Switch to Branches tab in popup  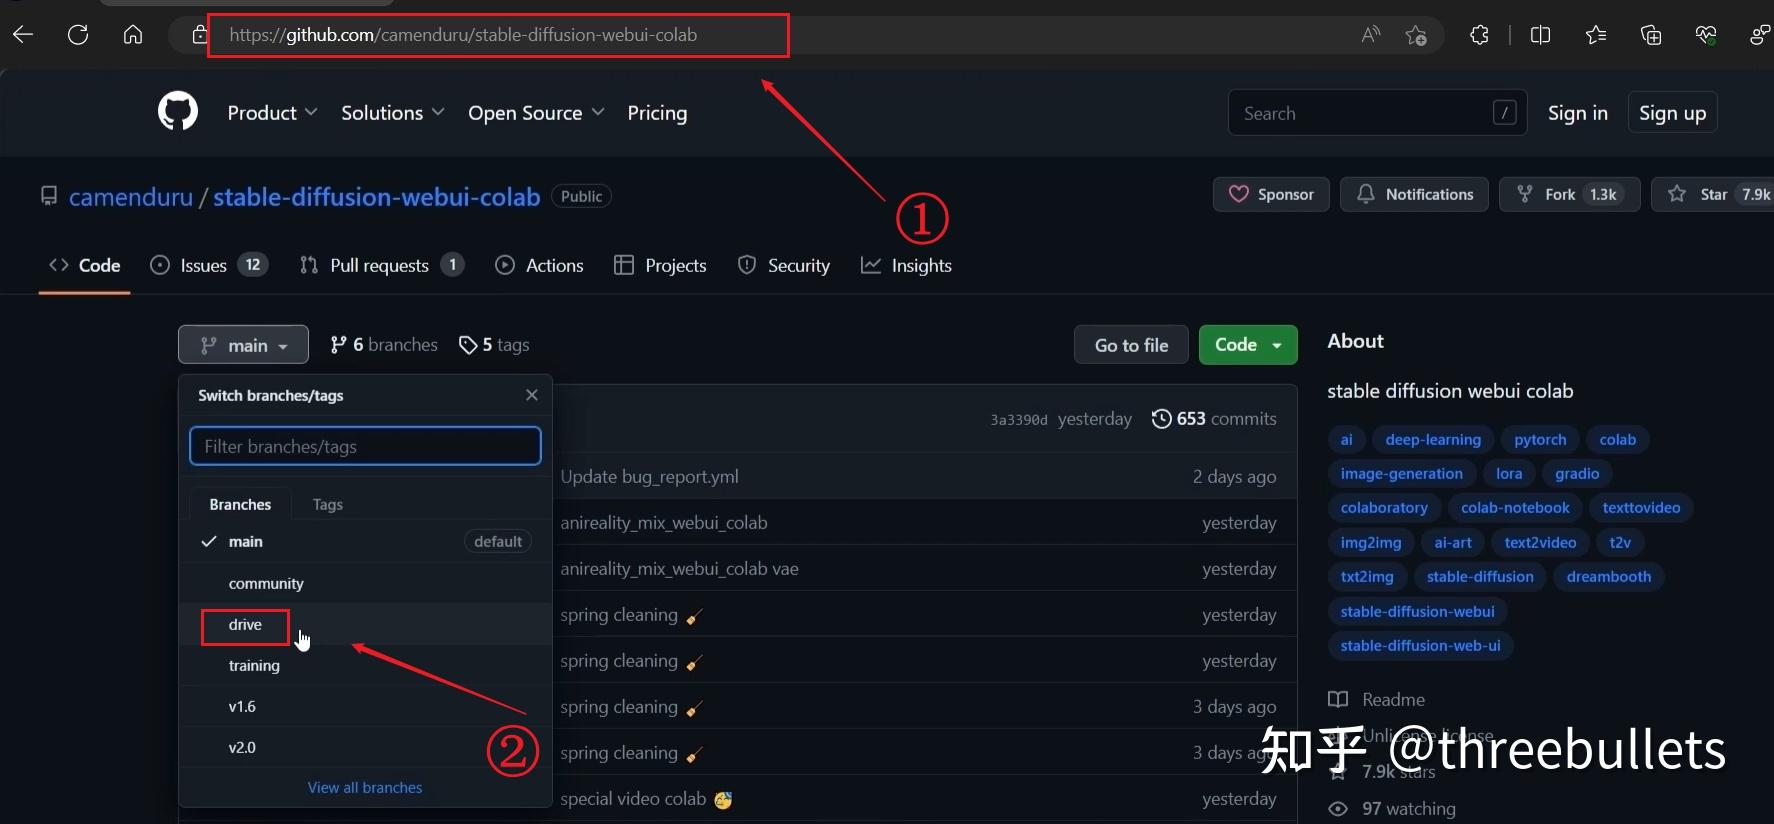240,504
